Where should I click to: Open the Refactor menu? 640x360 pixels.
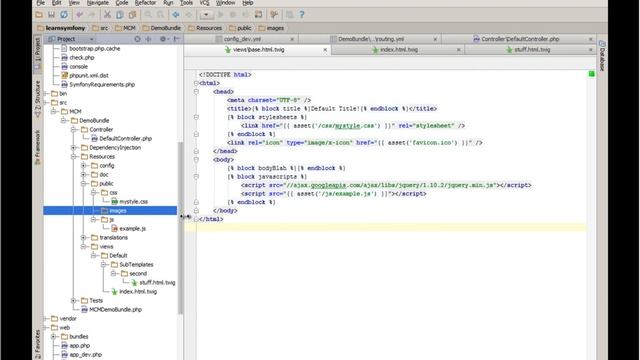[x=145, y=3]
